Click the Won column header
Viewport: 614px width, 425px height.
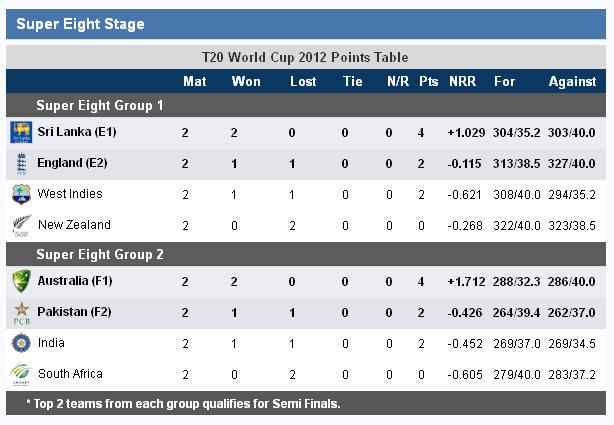(x=246, y=81)
